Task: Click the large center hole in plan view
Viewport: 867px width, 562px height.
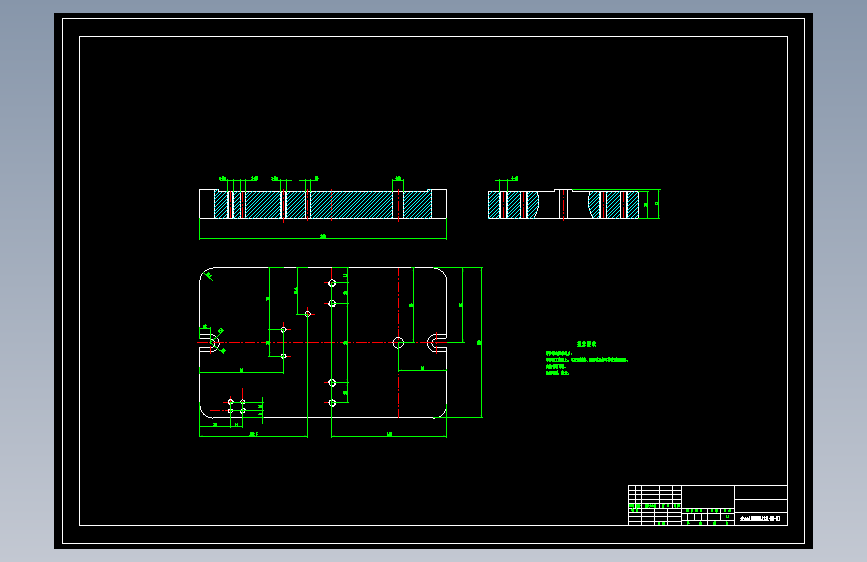Action: [x=398, y=343]
